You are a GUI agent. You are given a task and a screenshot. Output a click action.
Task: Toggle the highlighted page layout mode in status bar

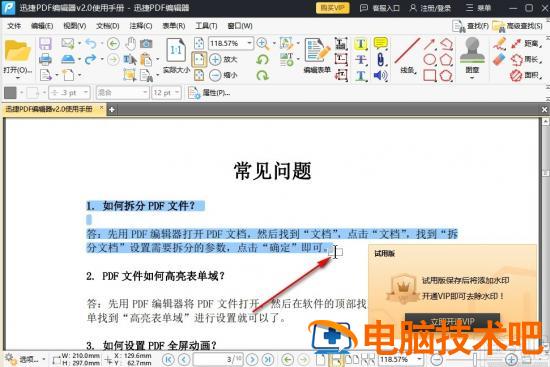336,360
